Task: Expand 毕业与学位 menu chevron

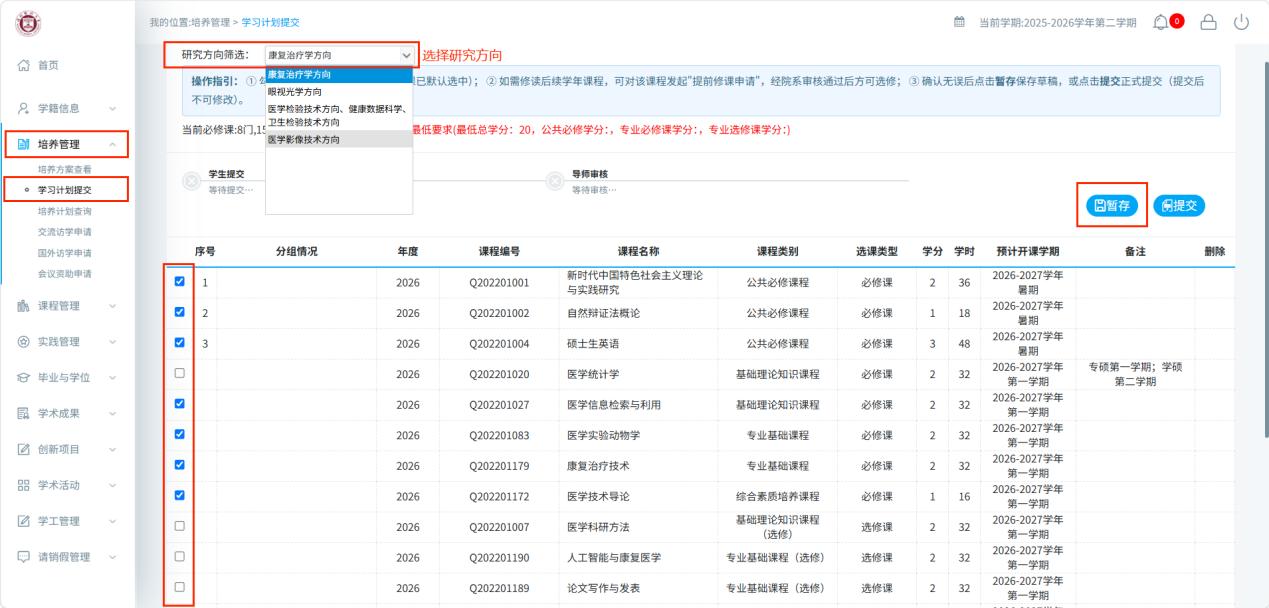Action: point(111,378)
